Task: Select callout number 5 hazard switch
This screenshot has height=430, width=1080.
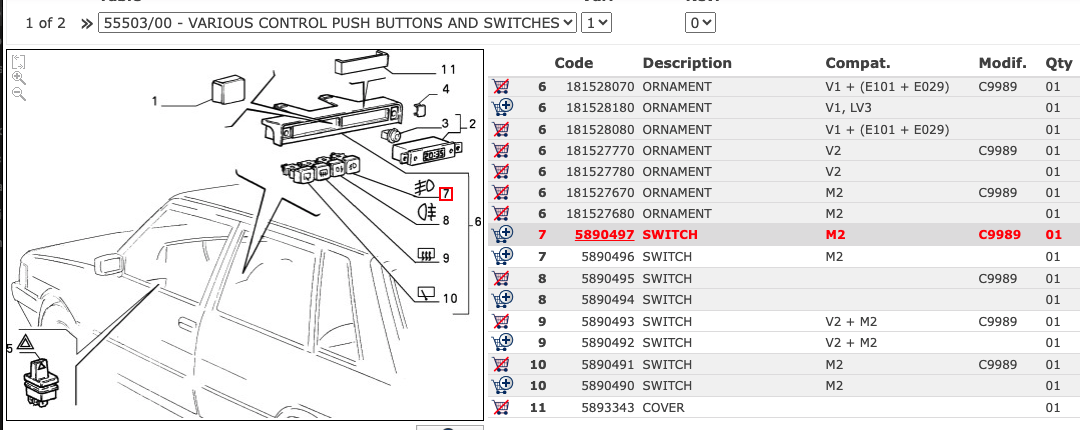Action: (x=9, y=348)
